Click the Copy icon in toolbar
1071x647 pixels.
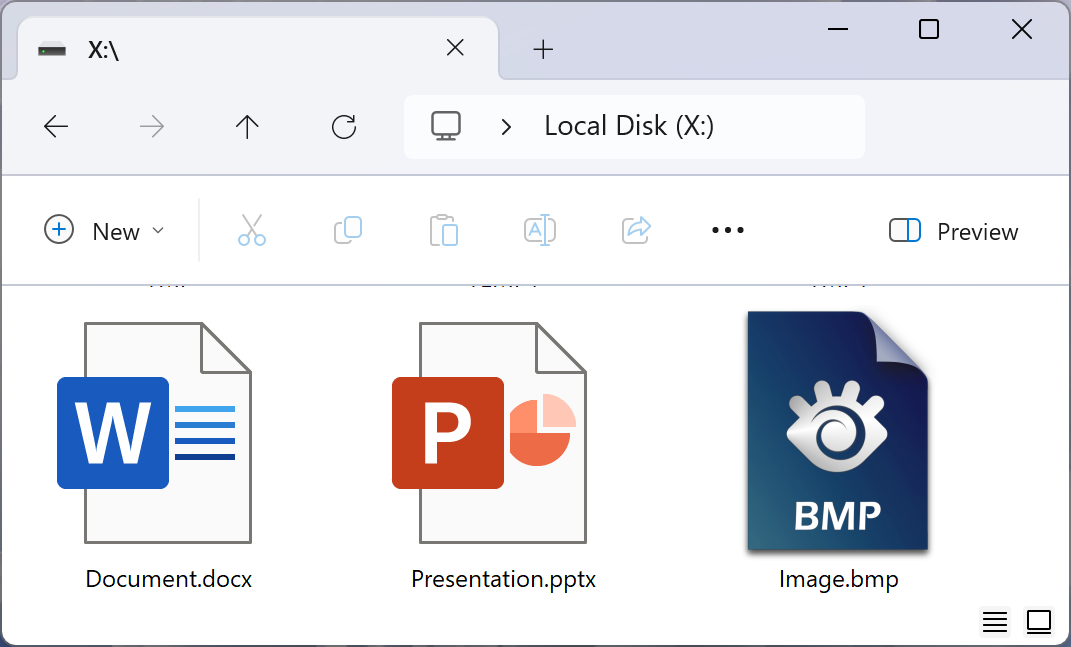[x=348, y=230]
